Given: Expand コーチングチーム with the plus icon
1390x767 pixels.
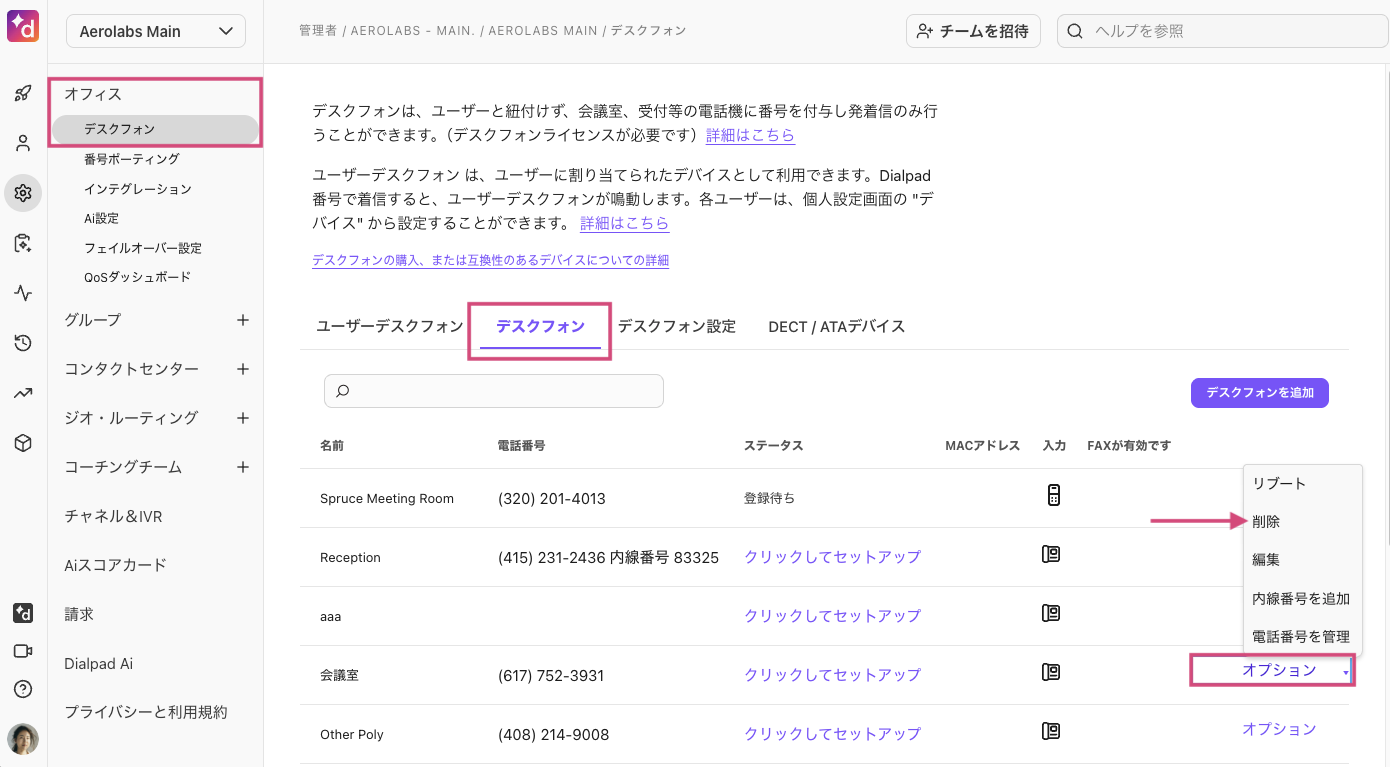Looking at the screenshot, I should tap(242, 467).
